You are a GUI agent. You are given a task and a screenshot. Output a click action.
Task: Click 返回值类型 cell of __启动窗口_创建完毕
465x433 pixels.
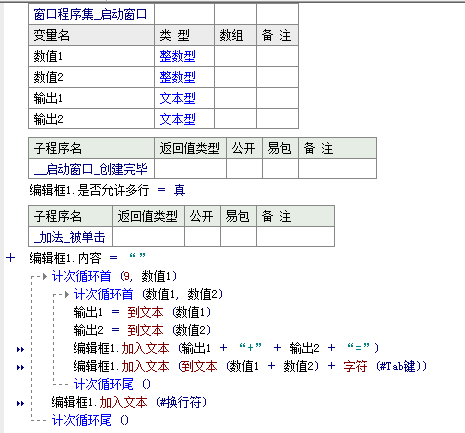(x=190, y=169)
